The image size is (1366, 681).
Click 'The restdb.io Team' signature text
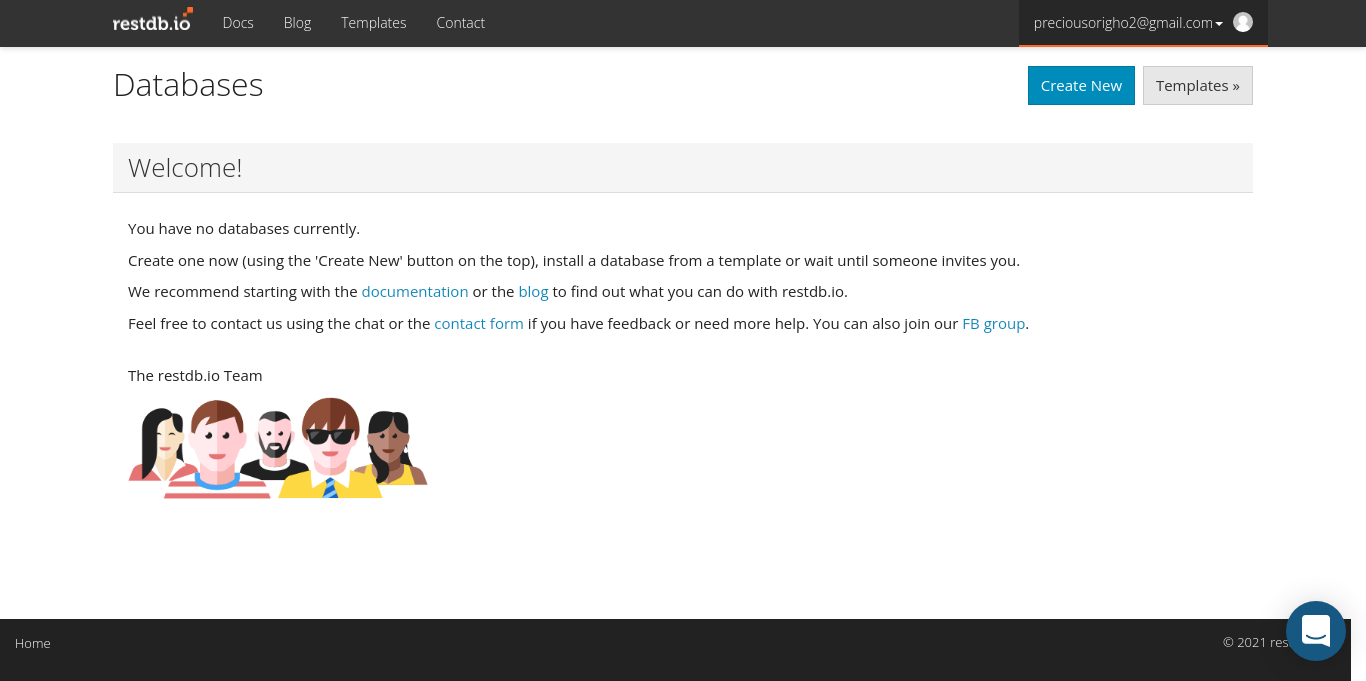pyautogui.click(x=195, y=376)
